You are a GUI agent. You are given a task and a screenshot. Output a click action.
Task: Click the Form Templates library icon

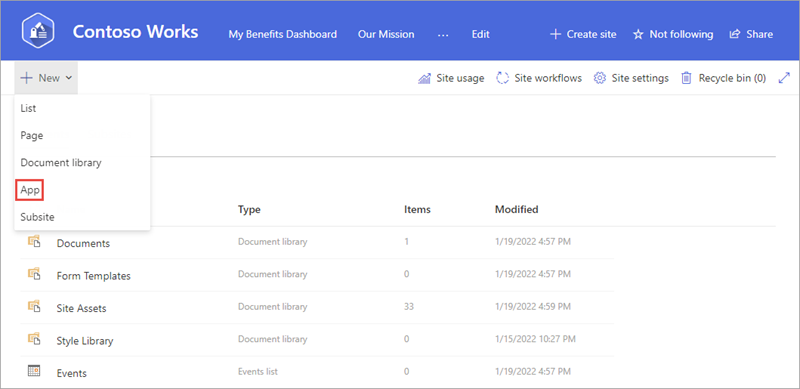coord(34,274)
